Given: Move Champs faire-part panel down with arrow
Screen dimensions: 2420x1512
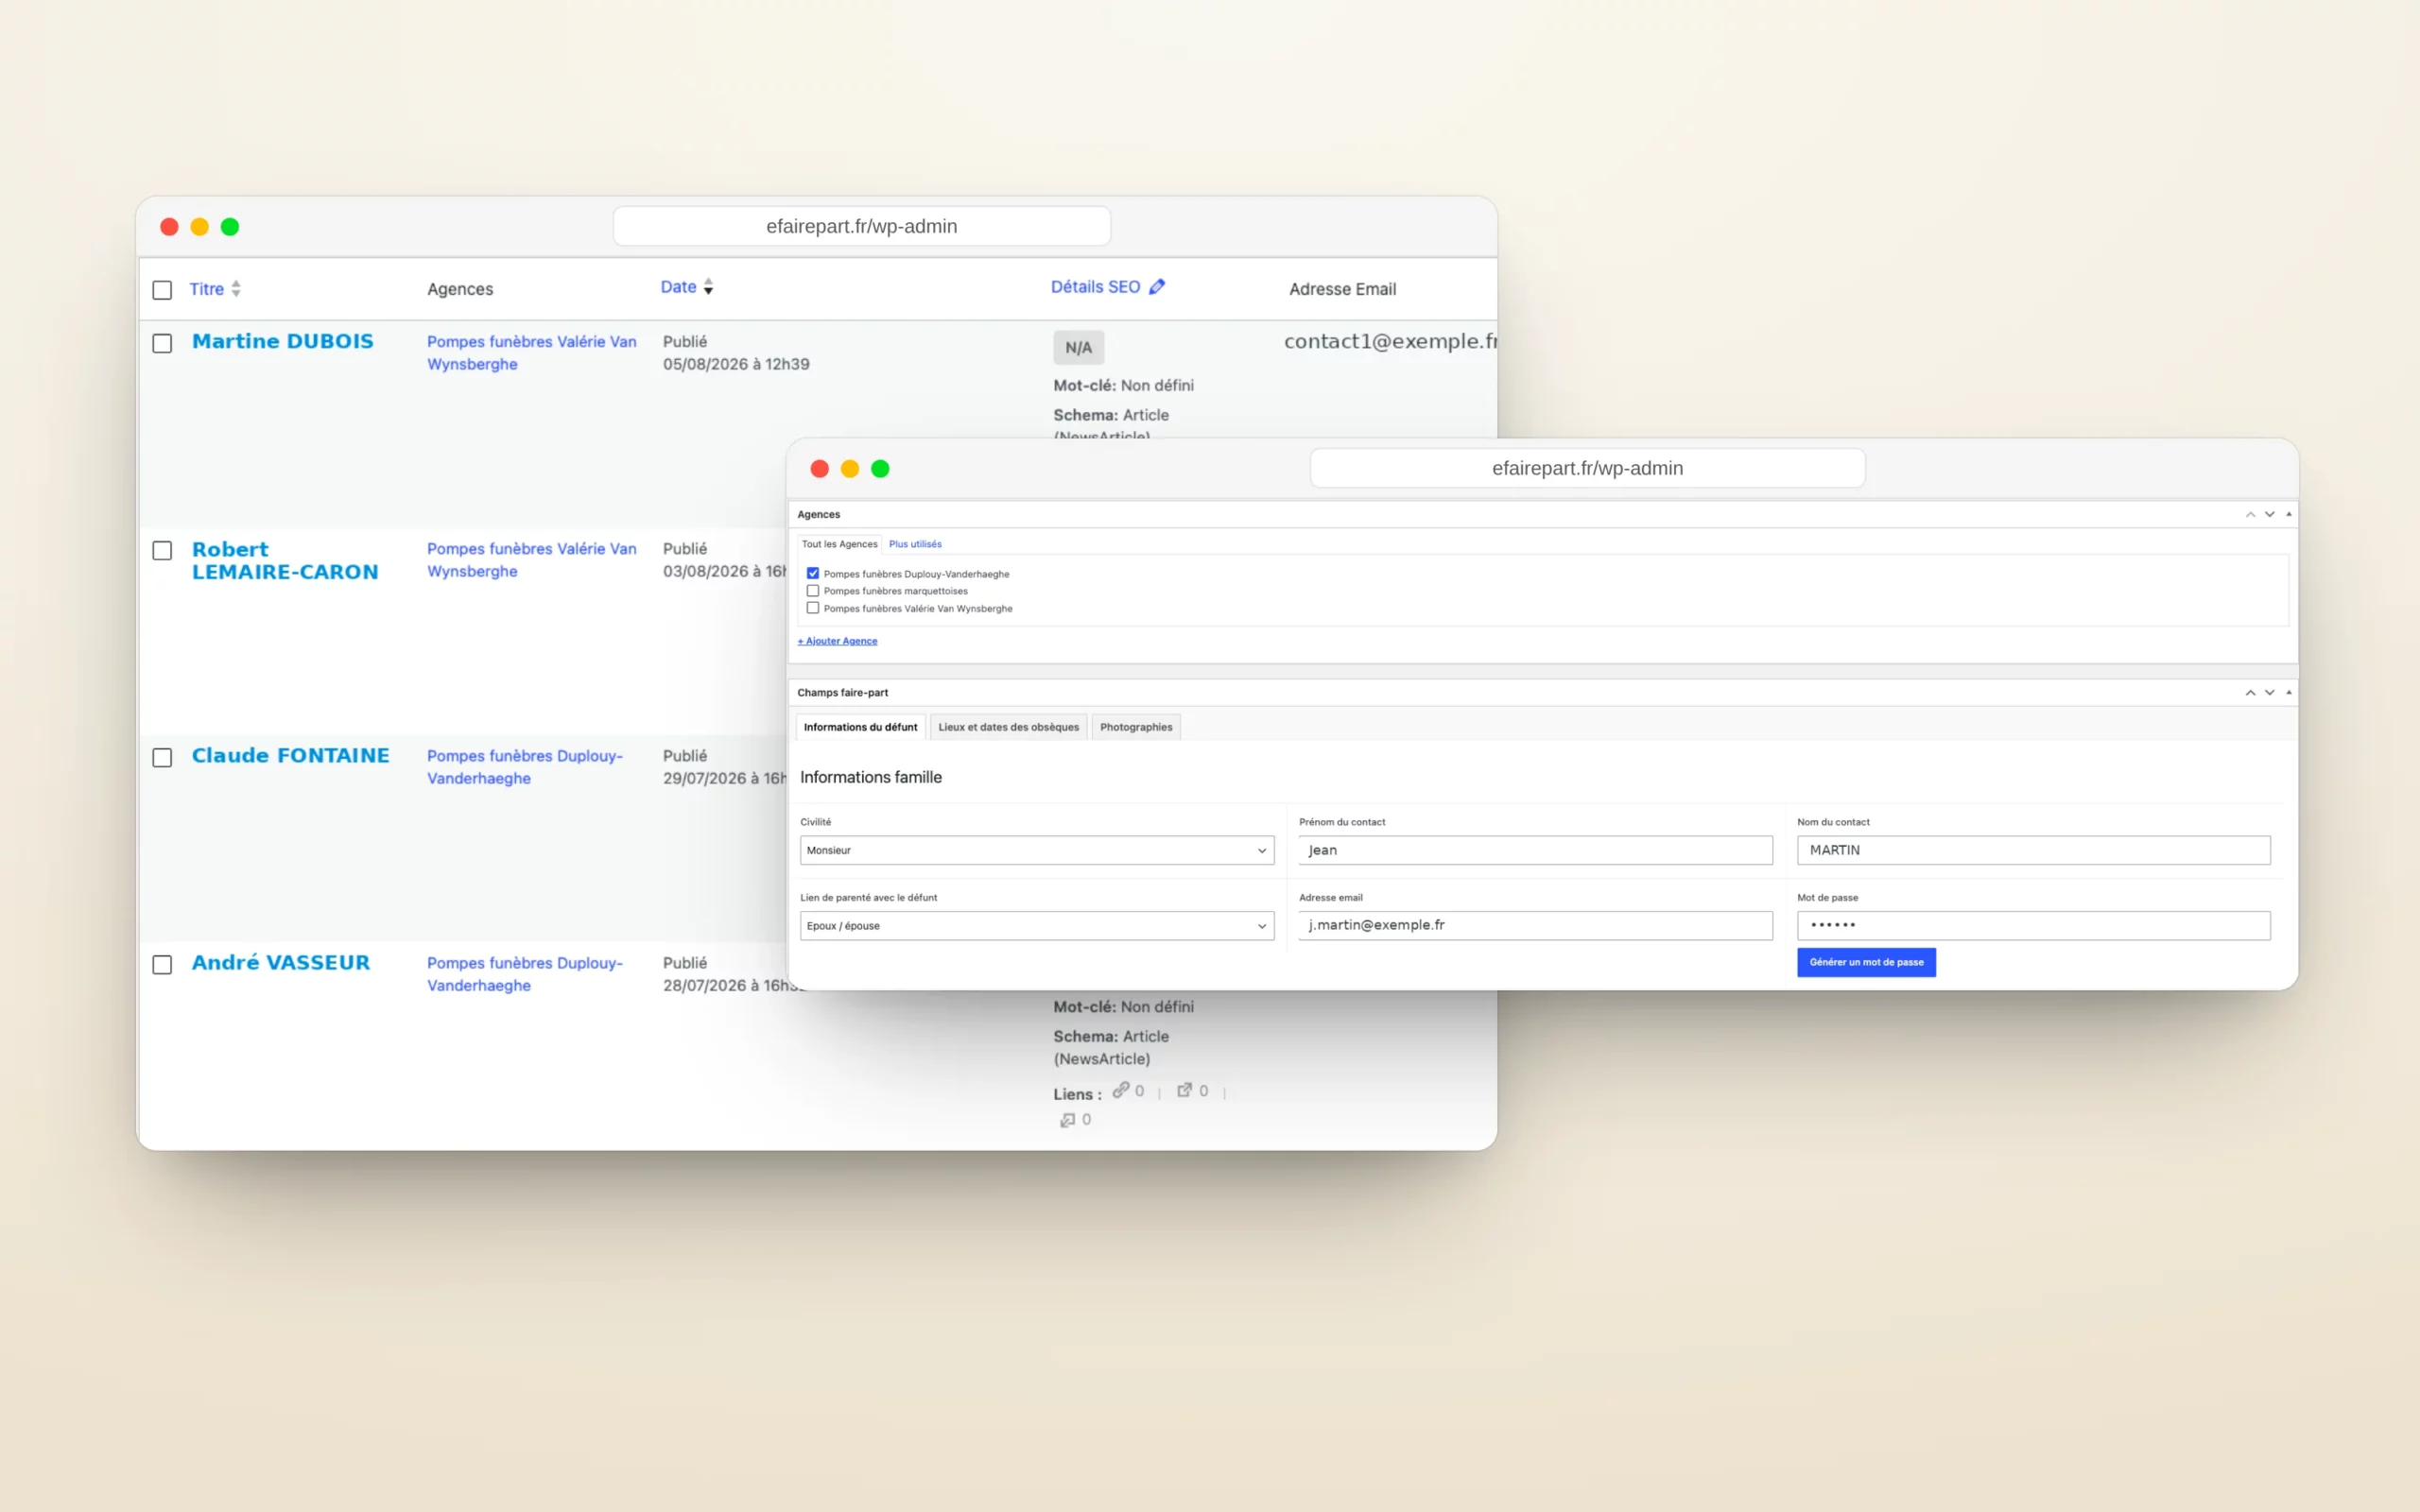Looking at the screenshot, I should [x=2270, y=692].
